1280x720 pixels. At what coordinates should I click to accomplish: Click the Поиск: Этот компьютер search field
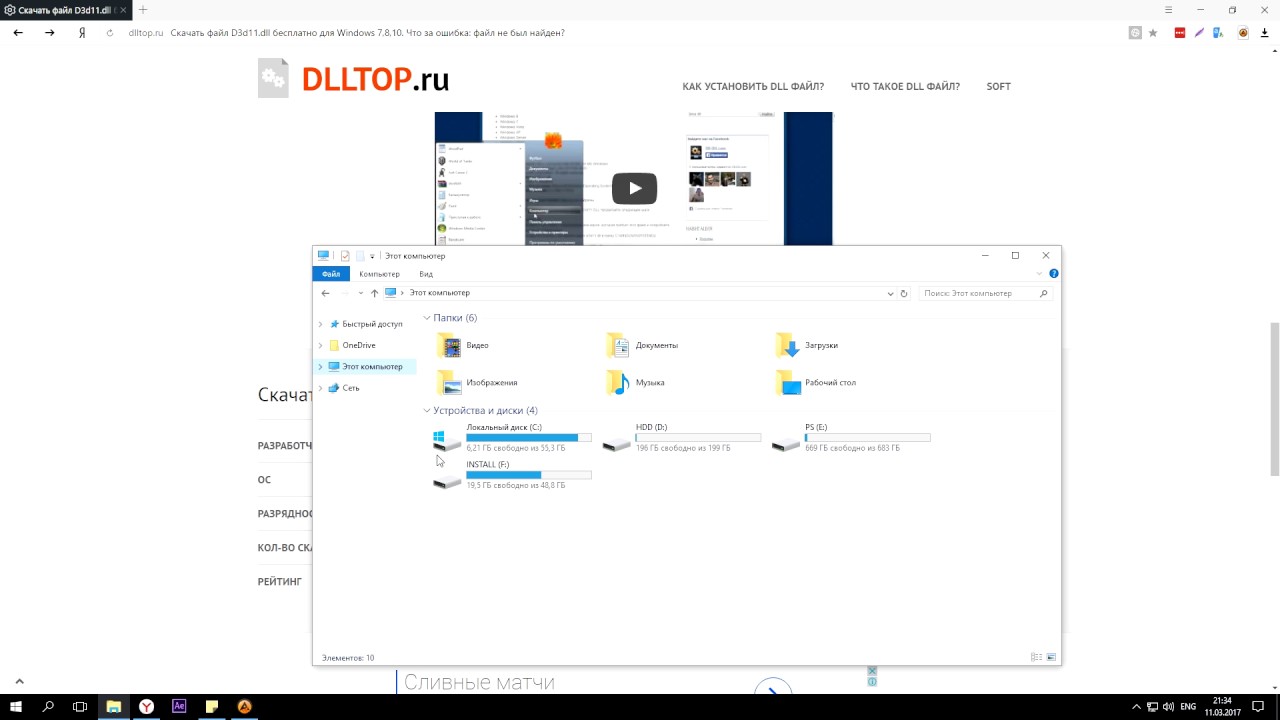coord(986,293)
